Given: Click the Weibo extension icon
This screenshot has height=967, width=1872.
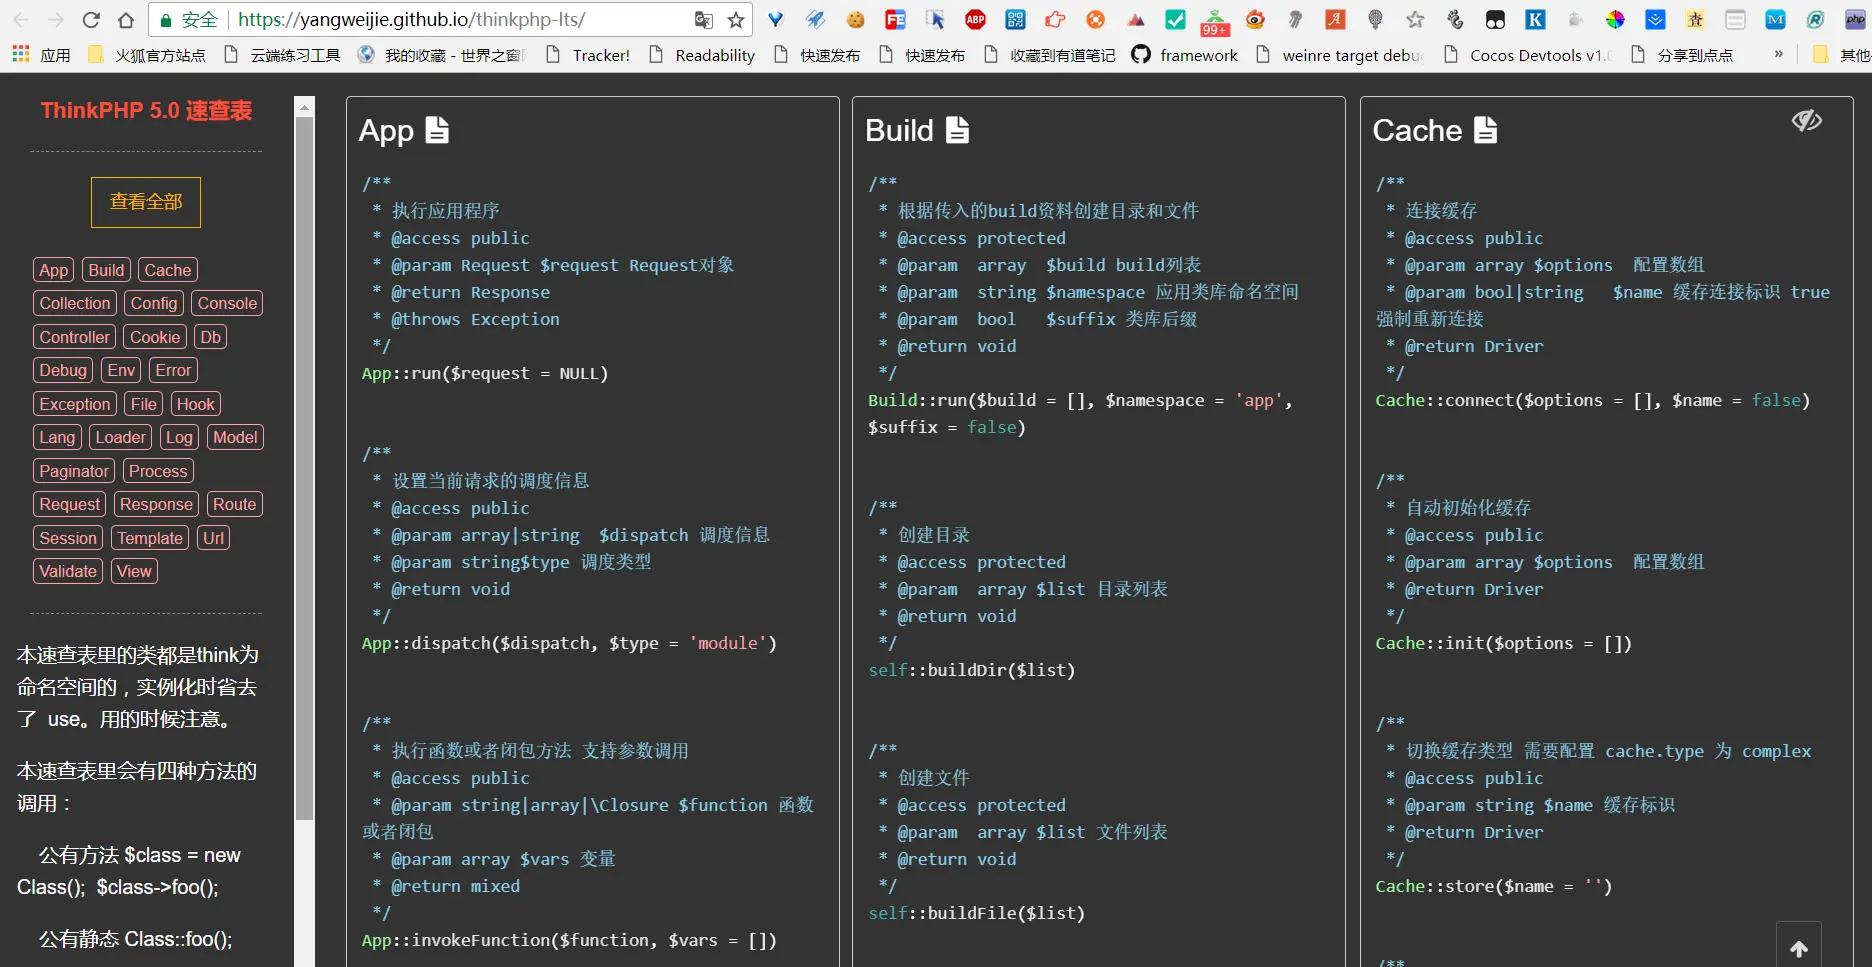Looking at the screenshot, I should pos(1255,20).
